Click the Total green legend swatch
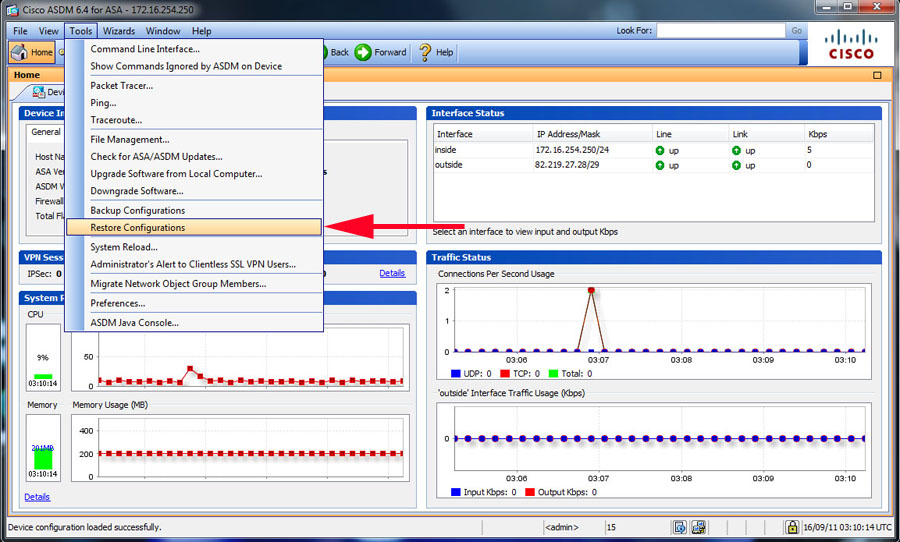The height and width of the screenshot is (542, 900). [x=553, y=374]
